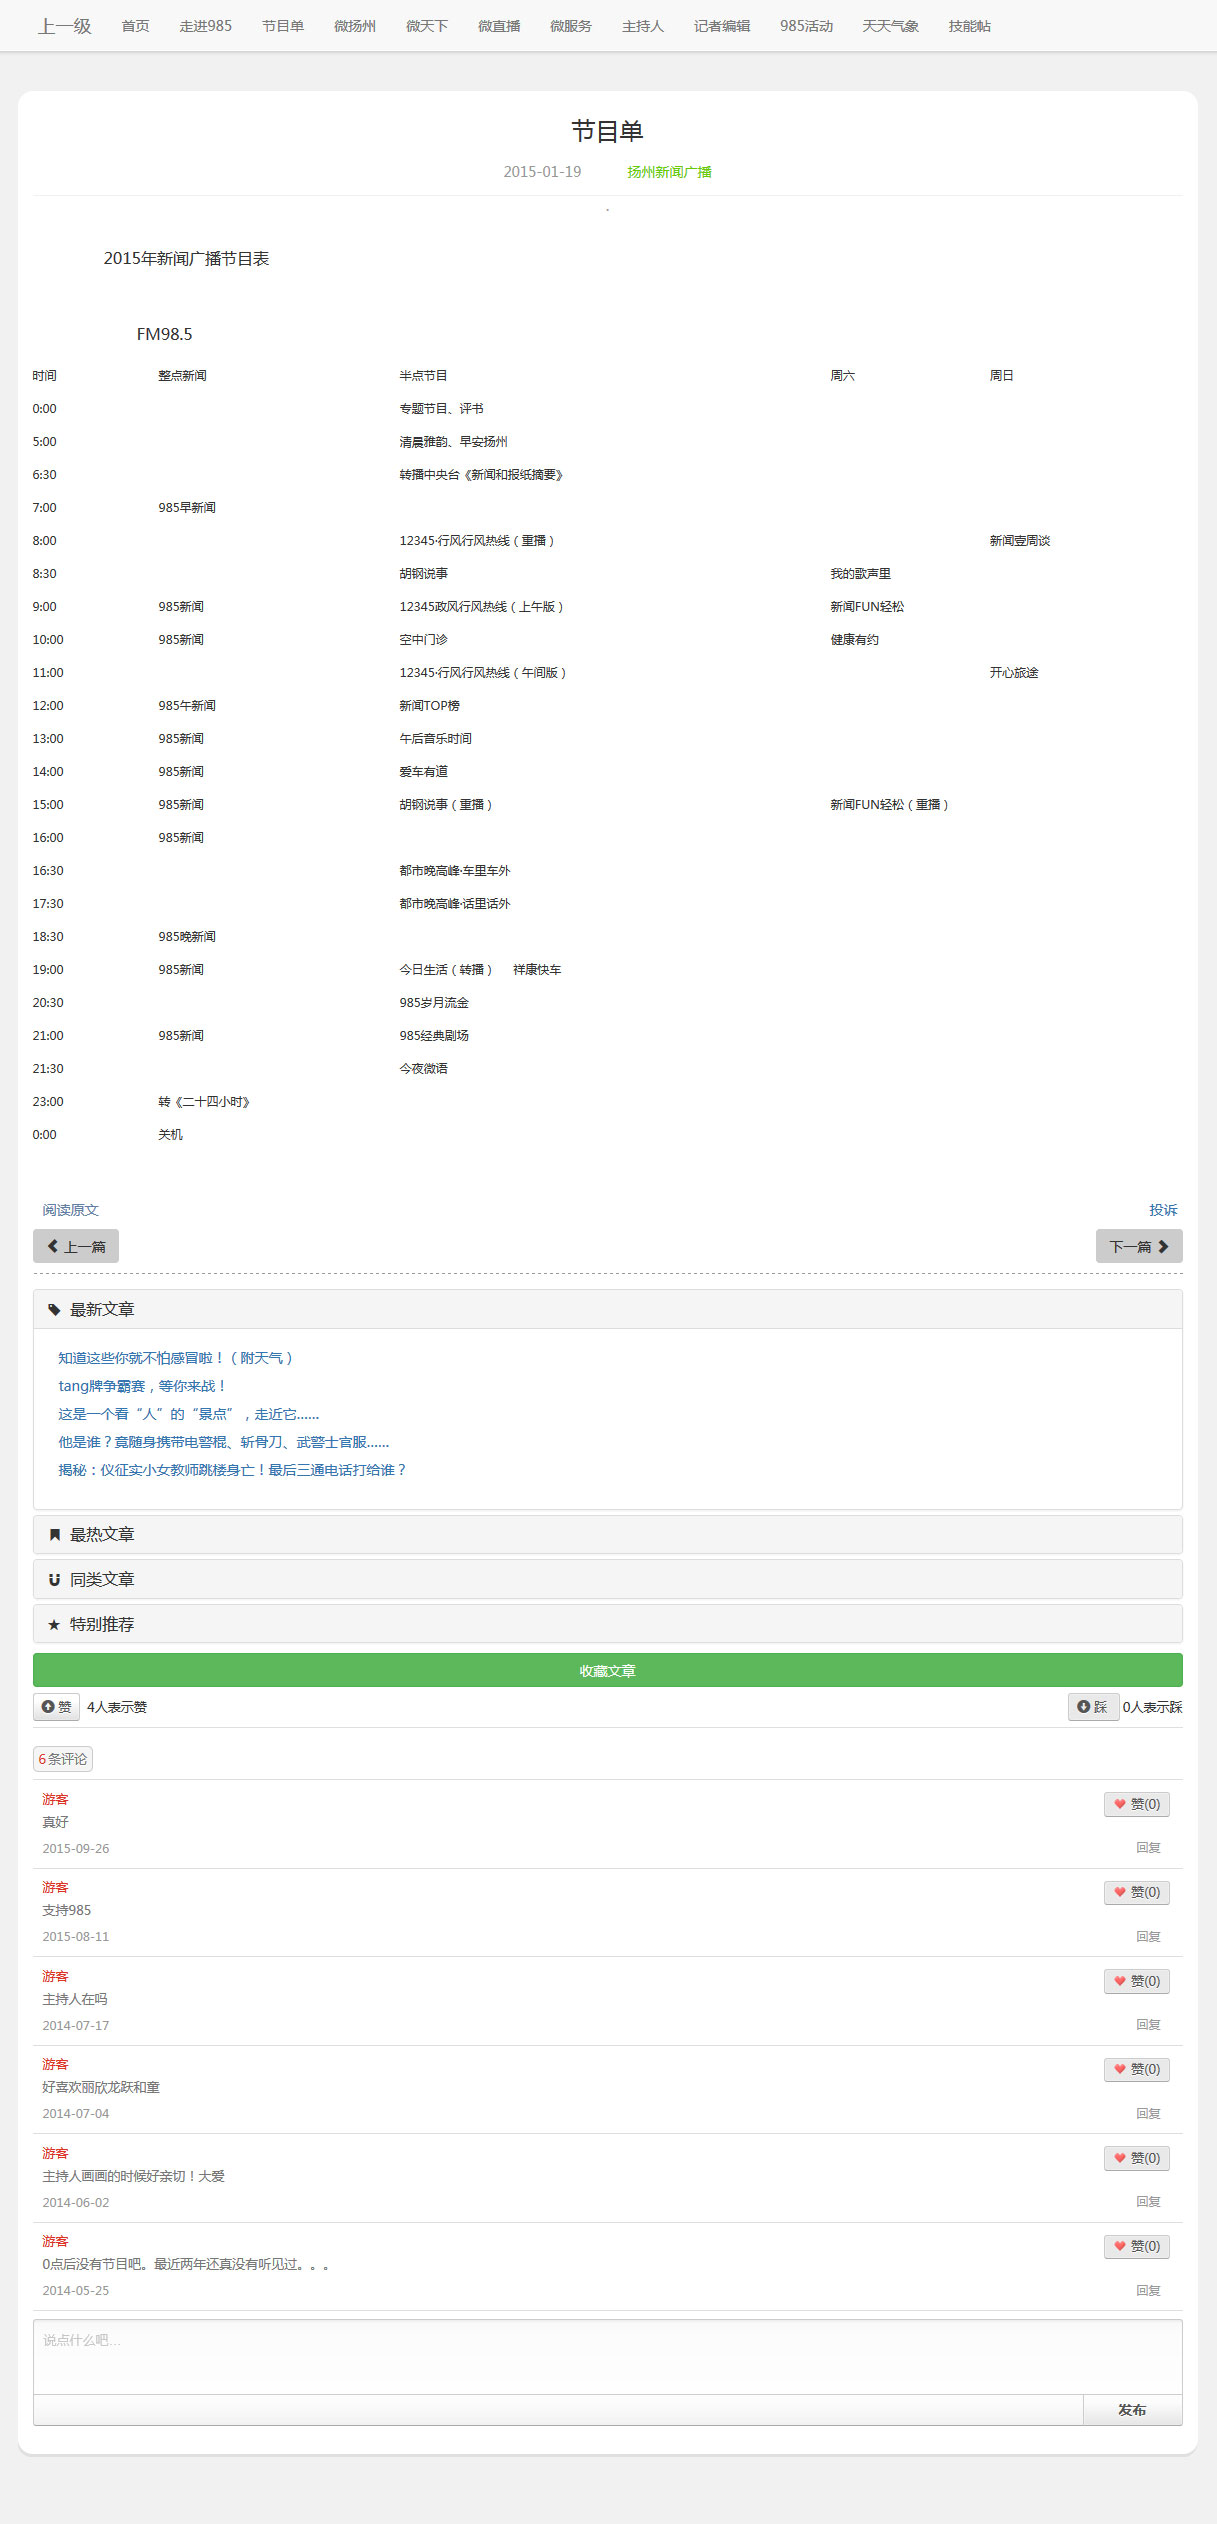Open the 微扬州 menu item
1217x2524 pixels.
pos(355,26)
